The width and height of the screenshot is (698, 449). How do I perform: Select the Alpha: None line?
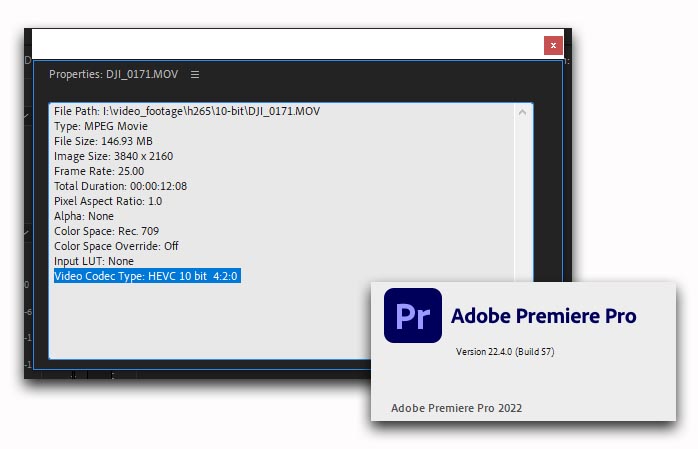pos(84,216)
